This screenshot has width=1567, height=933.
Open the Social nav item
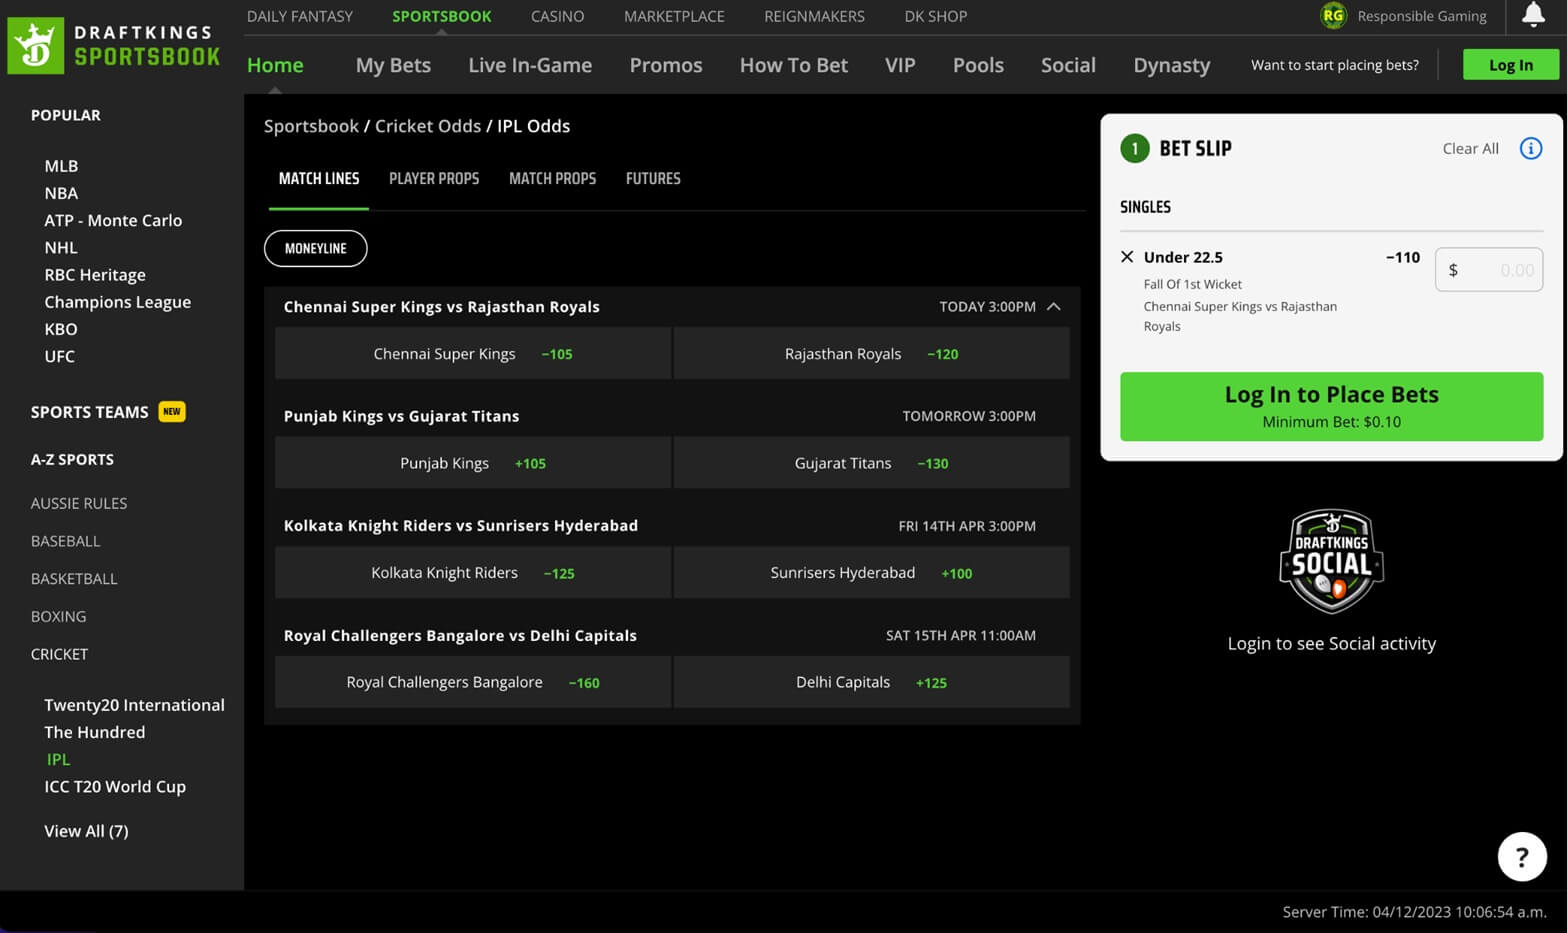pos(1068,65)
